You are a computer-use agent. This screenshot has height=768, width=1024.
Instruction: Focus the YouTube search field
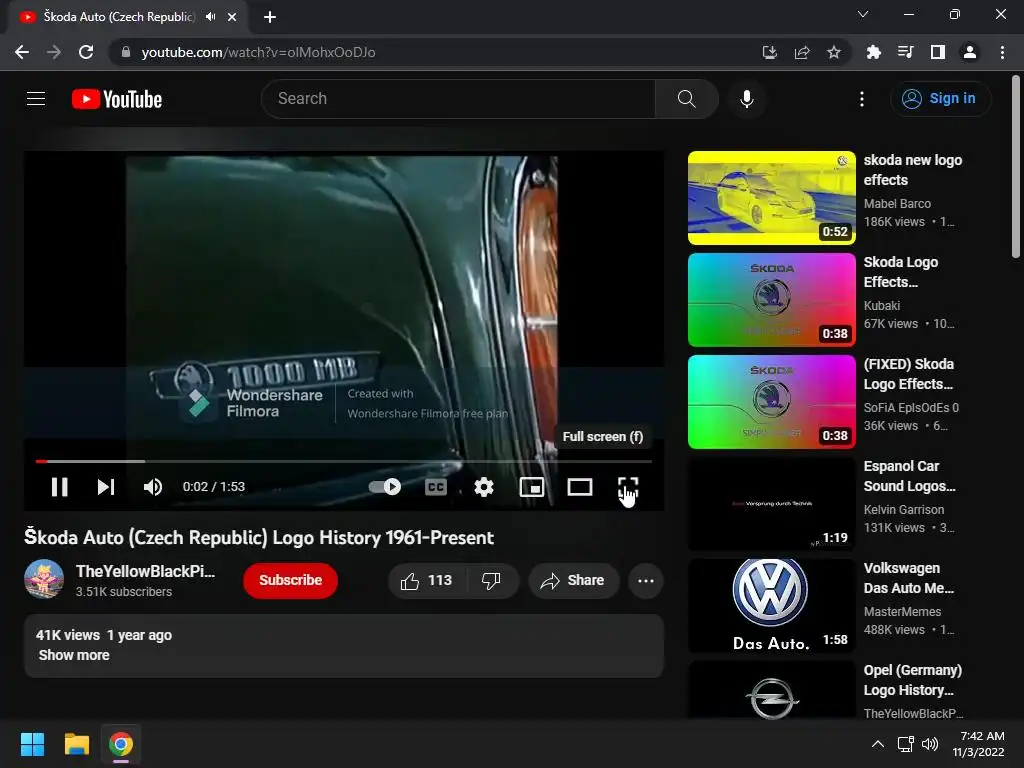(x=458, y=99)
